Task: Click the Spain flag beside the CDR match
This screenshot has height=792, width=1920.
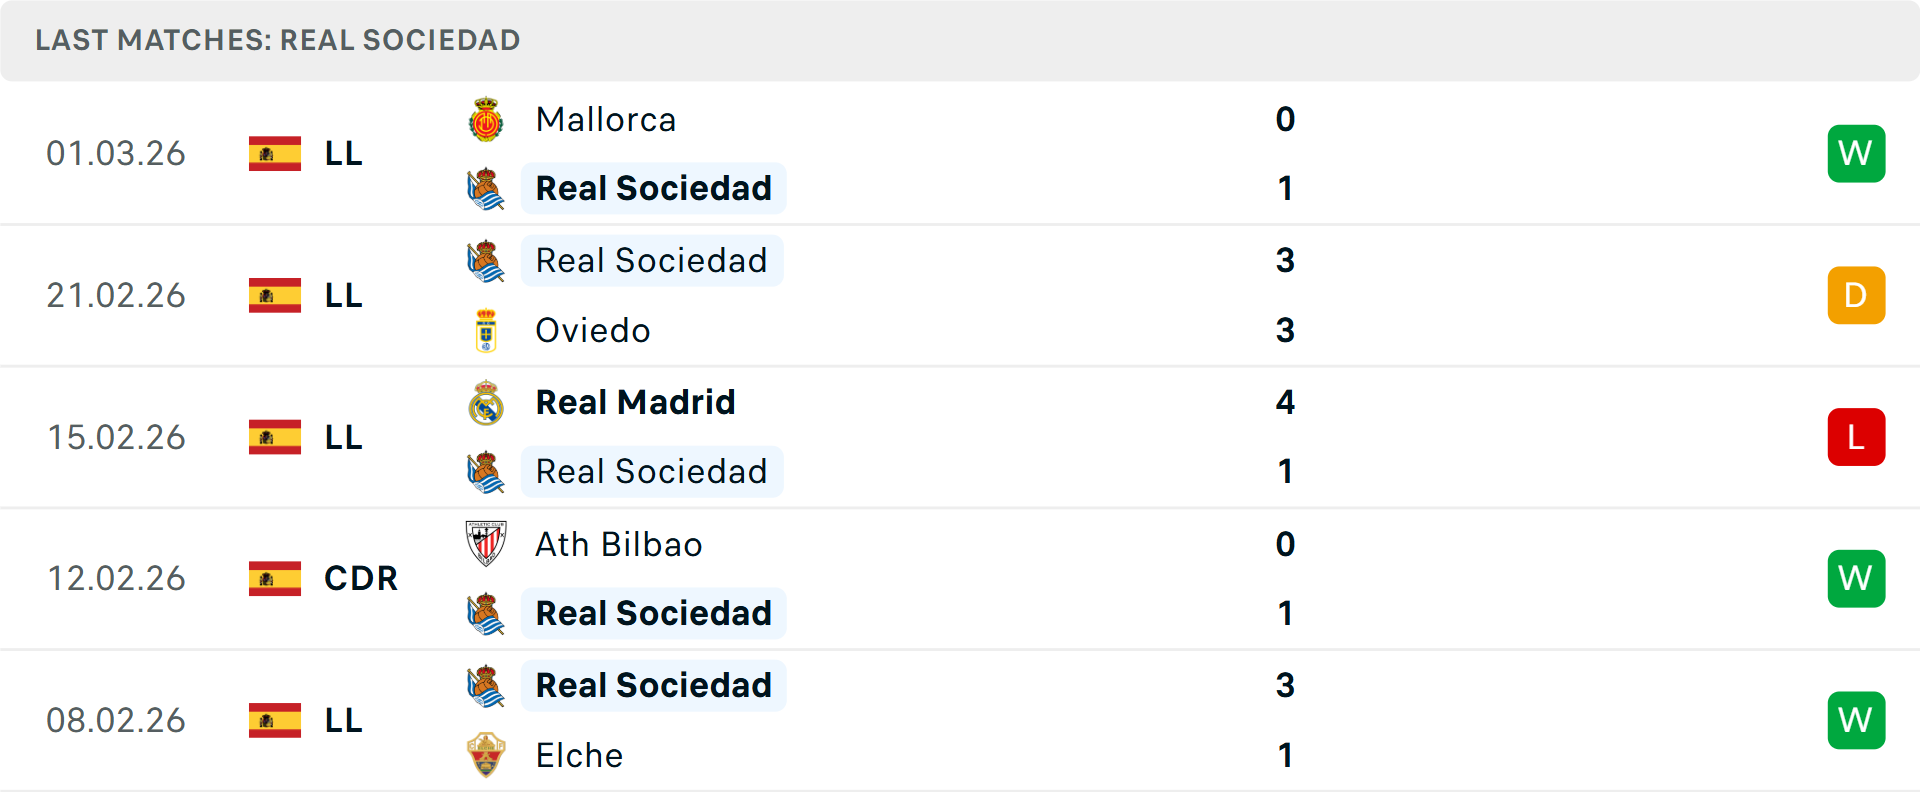Action: pos(274,578)
